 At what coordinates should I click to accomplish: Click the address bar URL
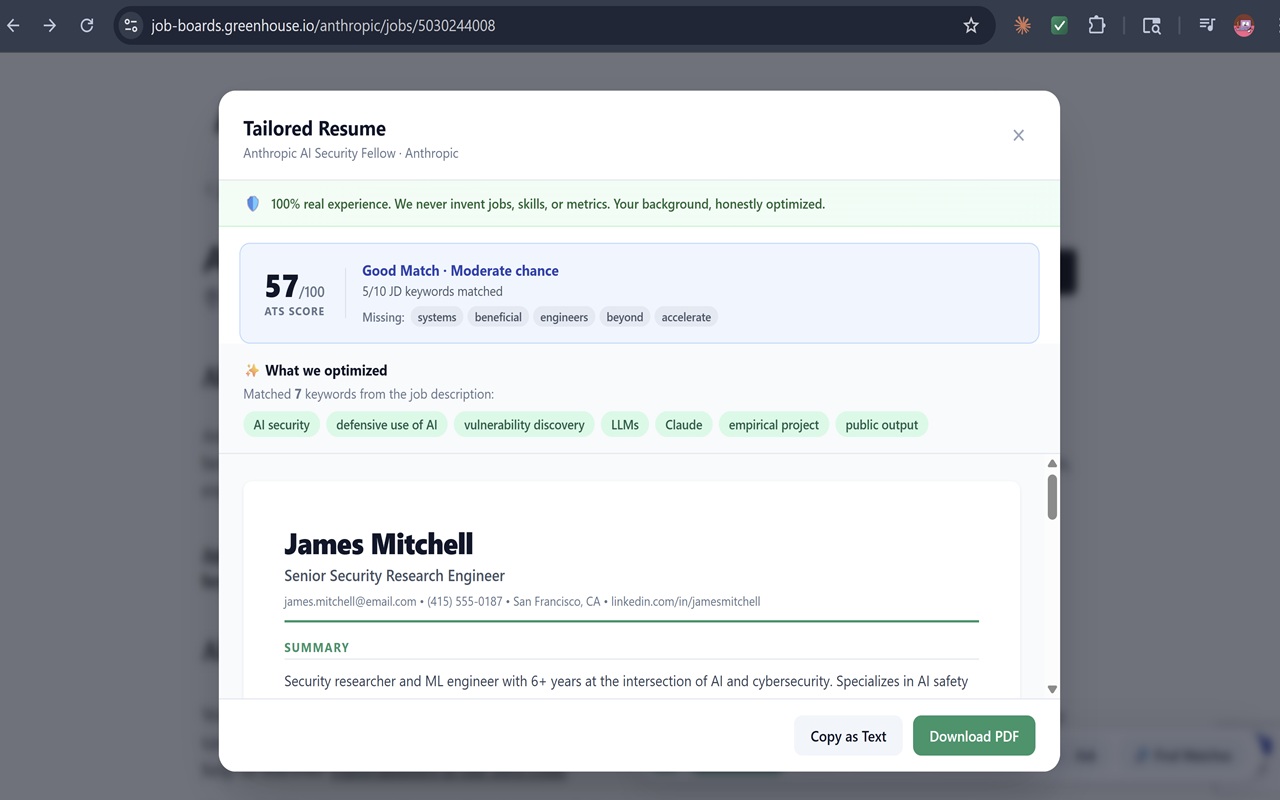point(323,26)
